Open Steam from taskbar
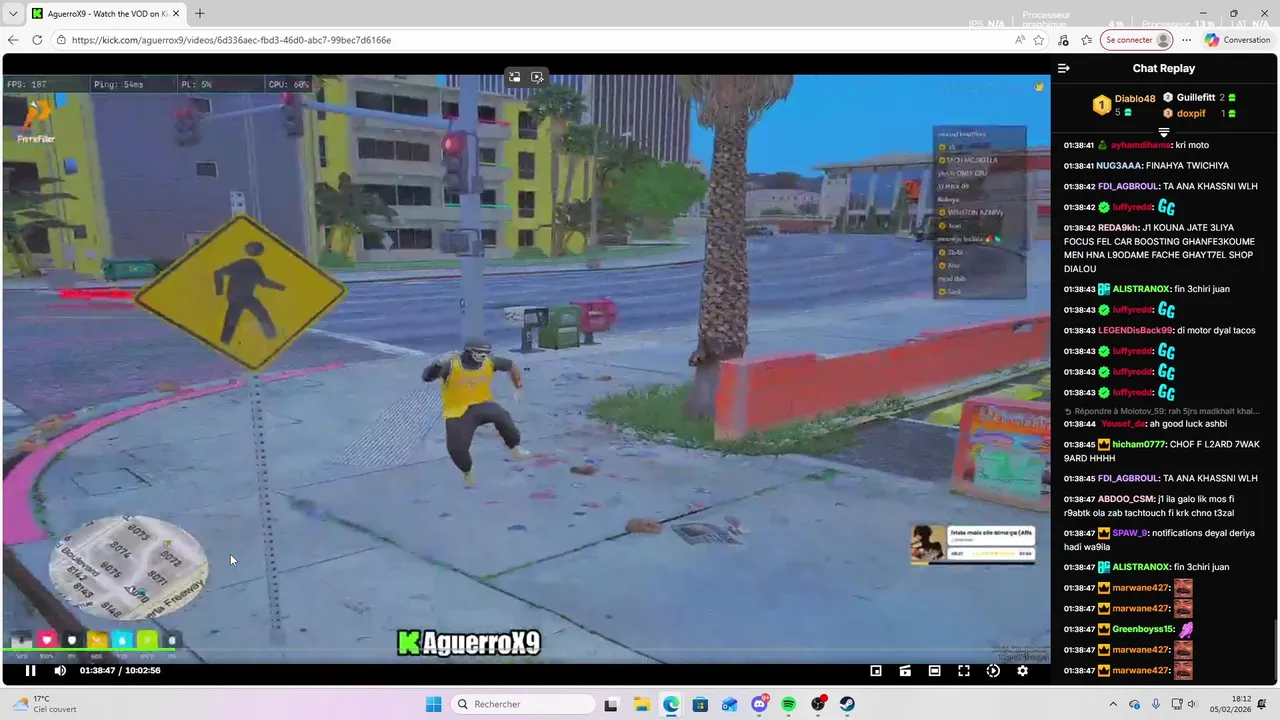The image size is (1280, 720). point(847,705)
